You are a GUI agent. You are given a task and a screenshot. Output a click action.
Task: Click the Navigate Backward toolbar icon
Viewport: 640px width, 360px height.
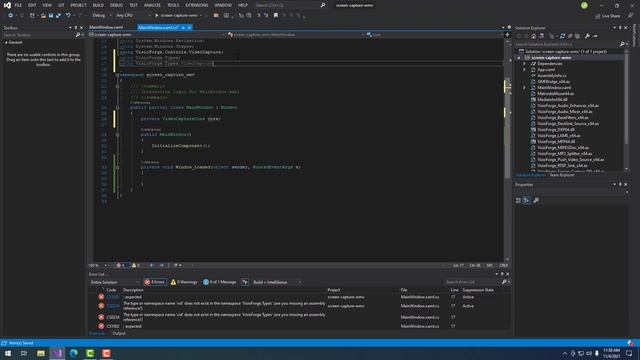tap(10, 16)
